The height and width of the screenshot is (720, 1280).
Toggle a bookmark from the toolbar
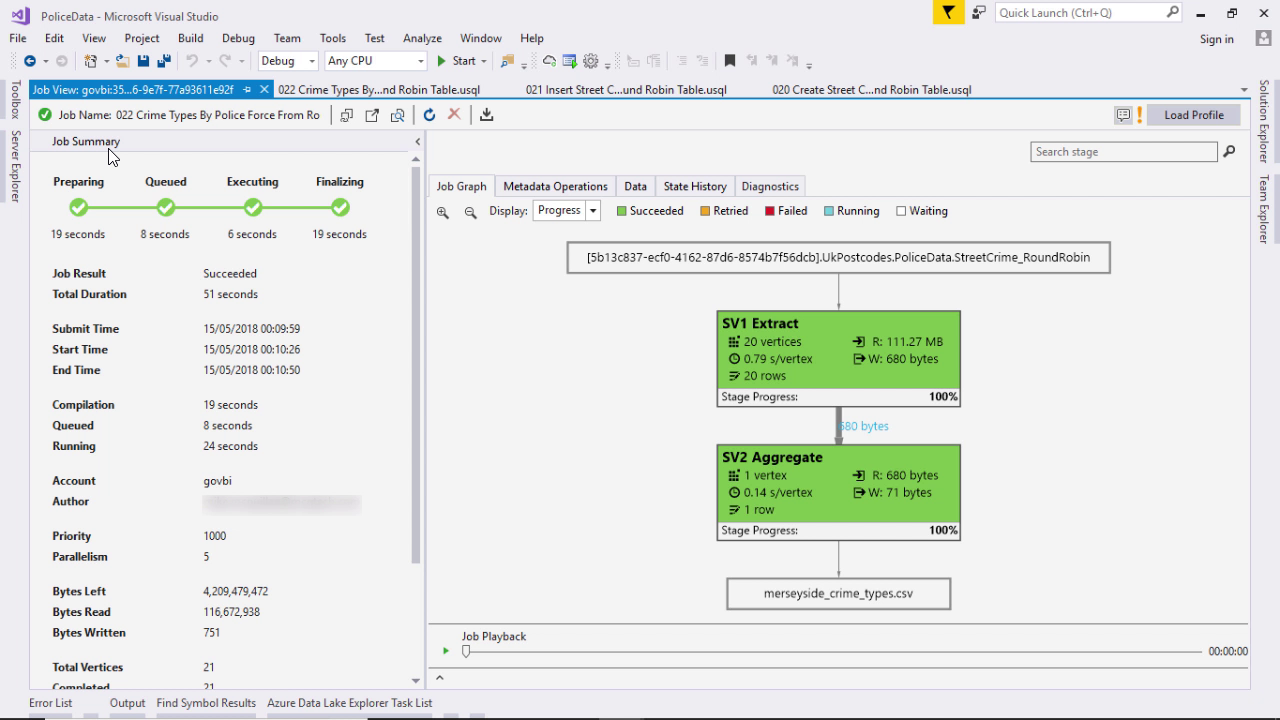[x=730, y=61]
